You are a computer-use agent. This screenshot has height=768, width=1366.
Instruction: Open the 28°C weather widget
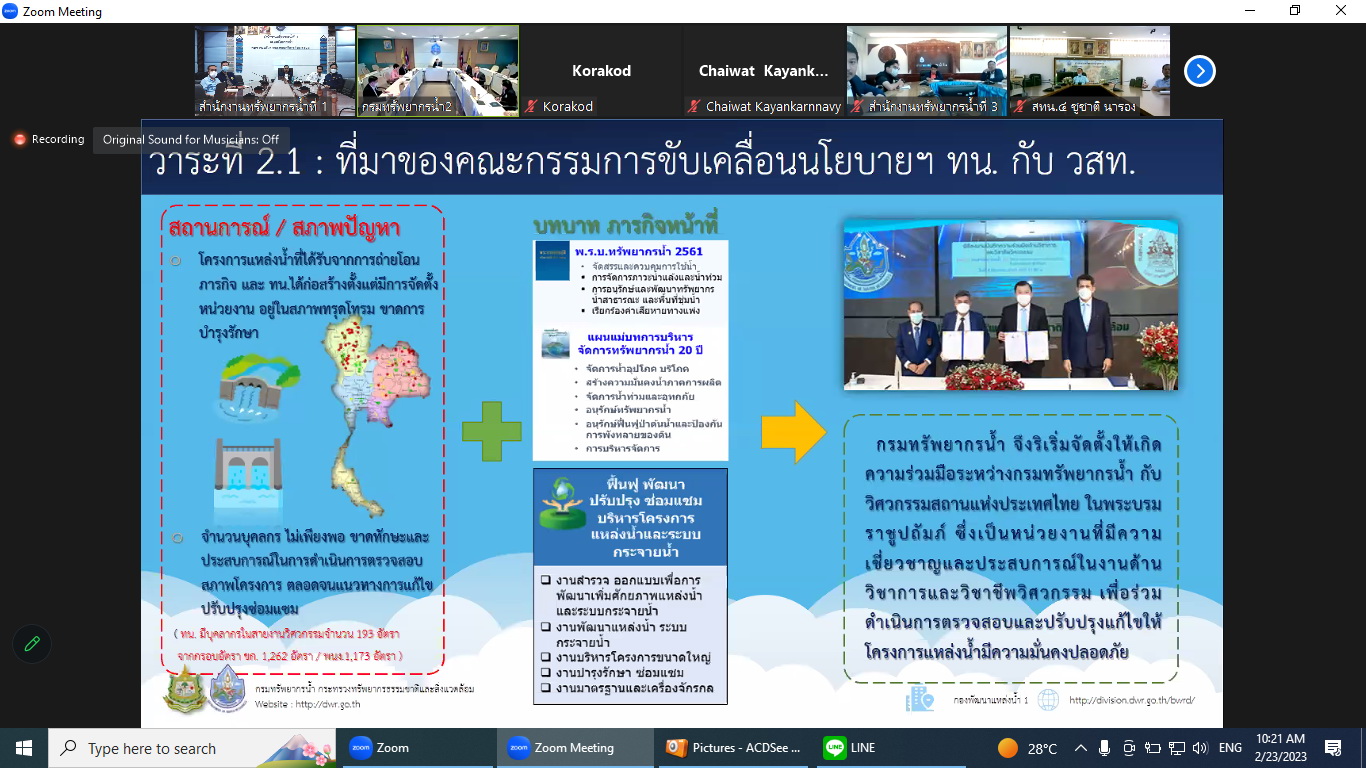click(x=1027, y=748)
